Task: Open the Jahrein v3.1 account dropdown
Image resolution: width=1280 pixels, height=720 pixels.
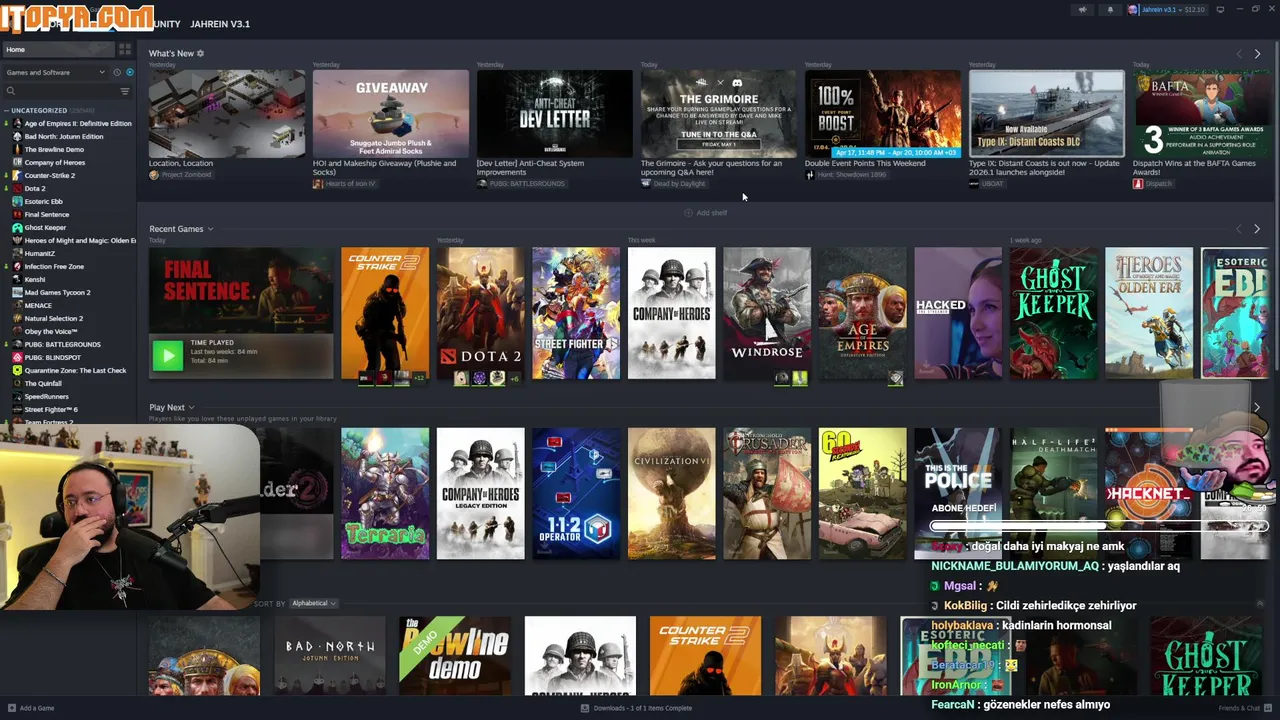Action: [x=1168, y=9]
